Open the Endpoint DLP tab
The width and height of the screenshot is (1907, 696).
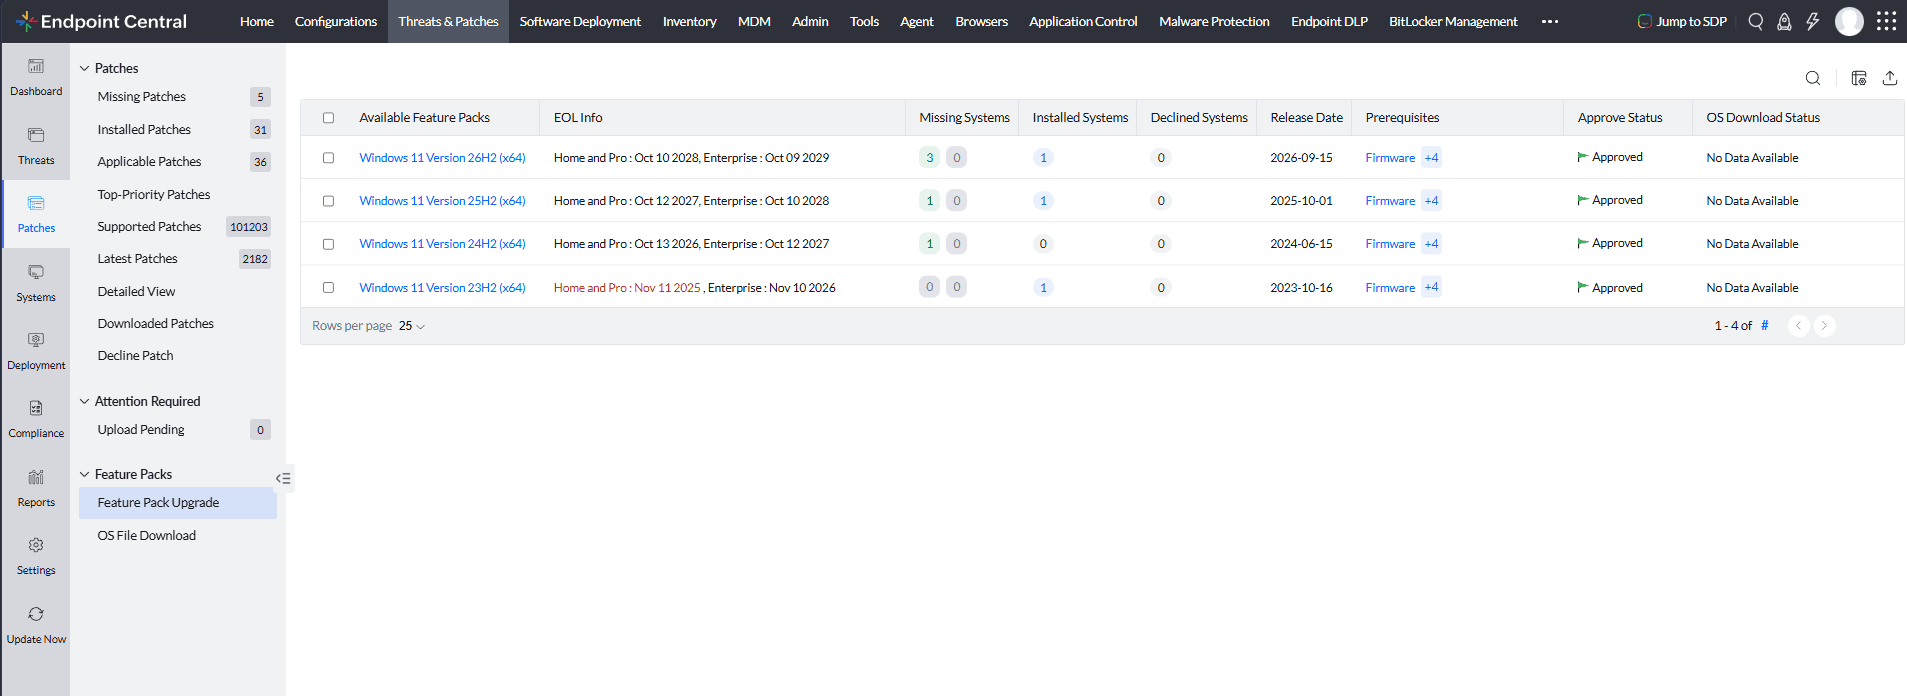pyautogui.click(x=1329, y=21)
